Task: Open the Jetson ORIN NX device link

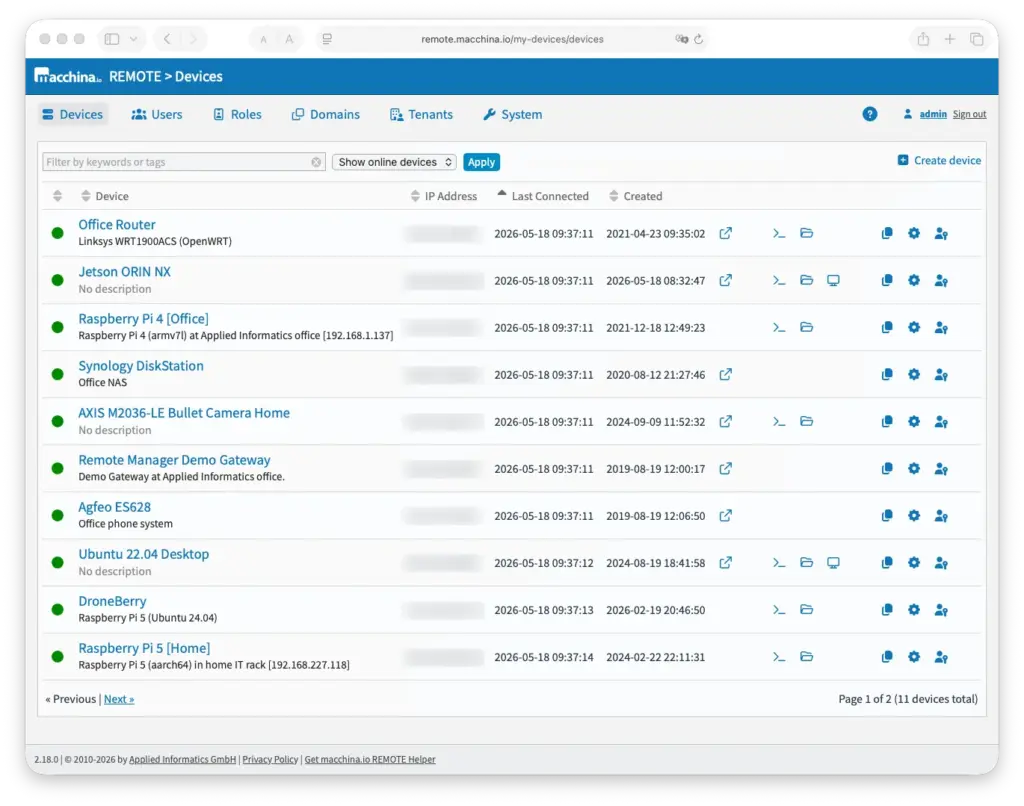Action: click(124, 272)
